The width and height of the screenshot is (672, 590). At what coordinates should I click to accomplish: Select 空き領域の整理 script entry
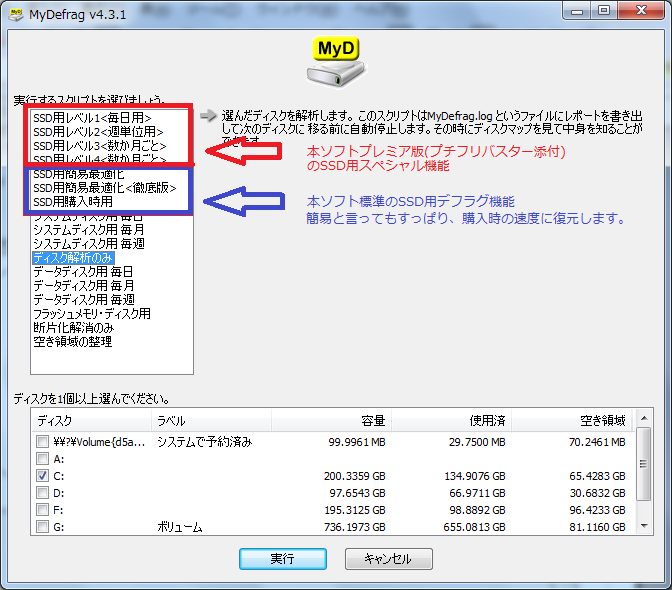(72, 341)
